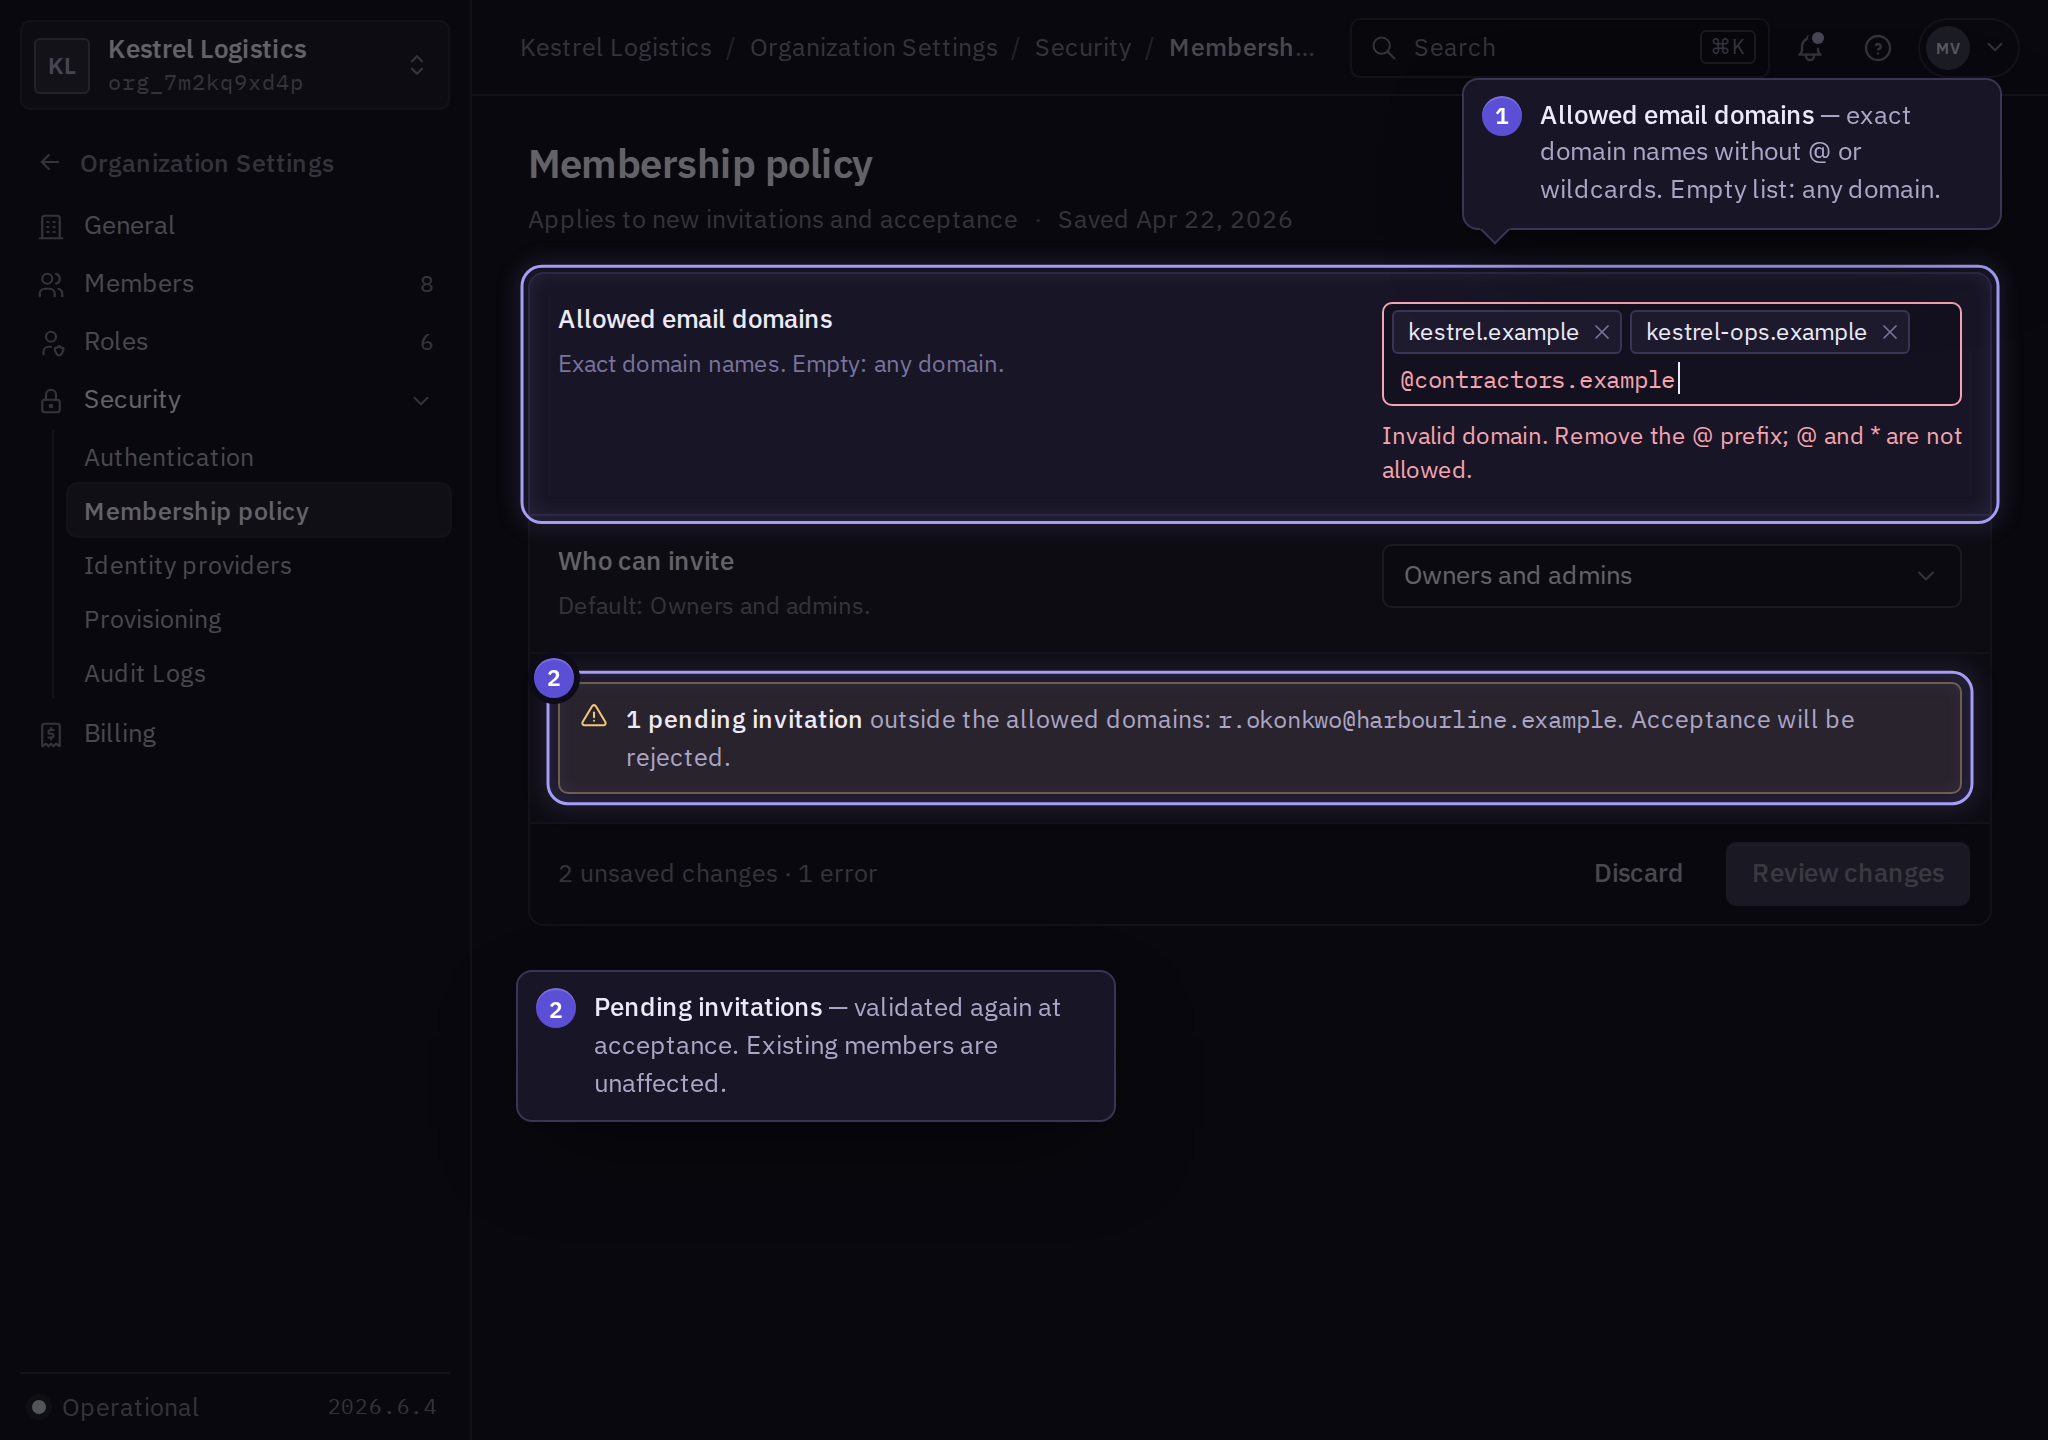The image size is (2048, 1440).
Task: Click into the @contractors.example domain input
Action: (1670, 380)
